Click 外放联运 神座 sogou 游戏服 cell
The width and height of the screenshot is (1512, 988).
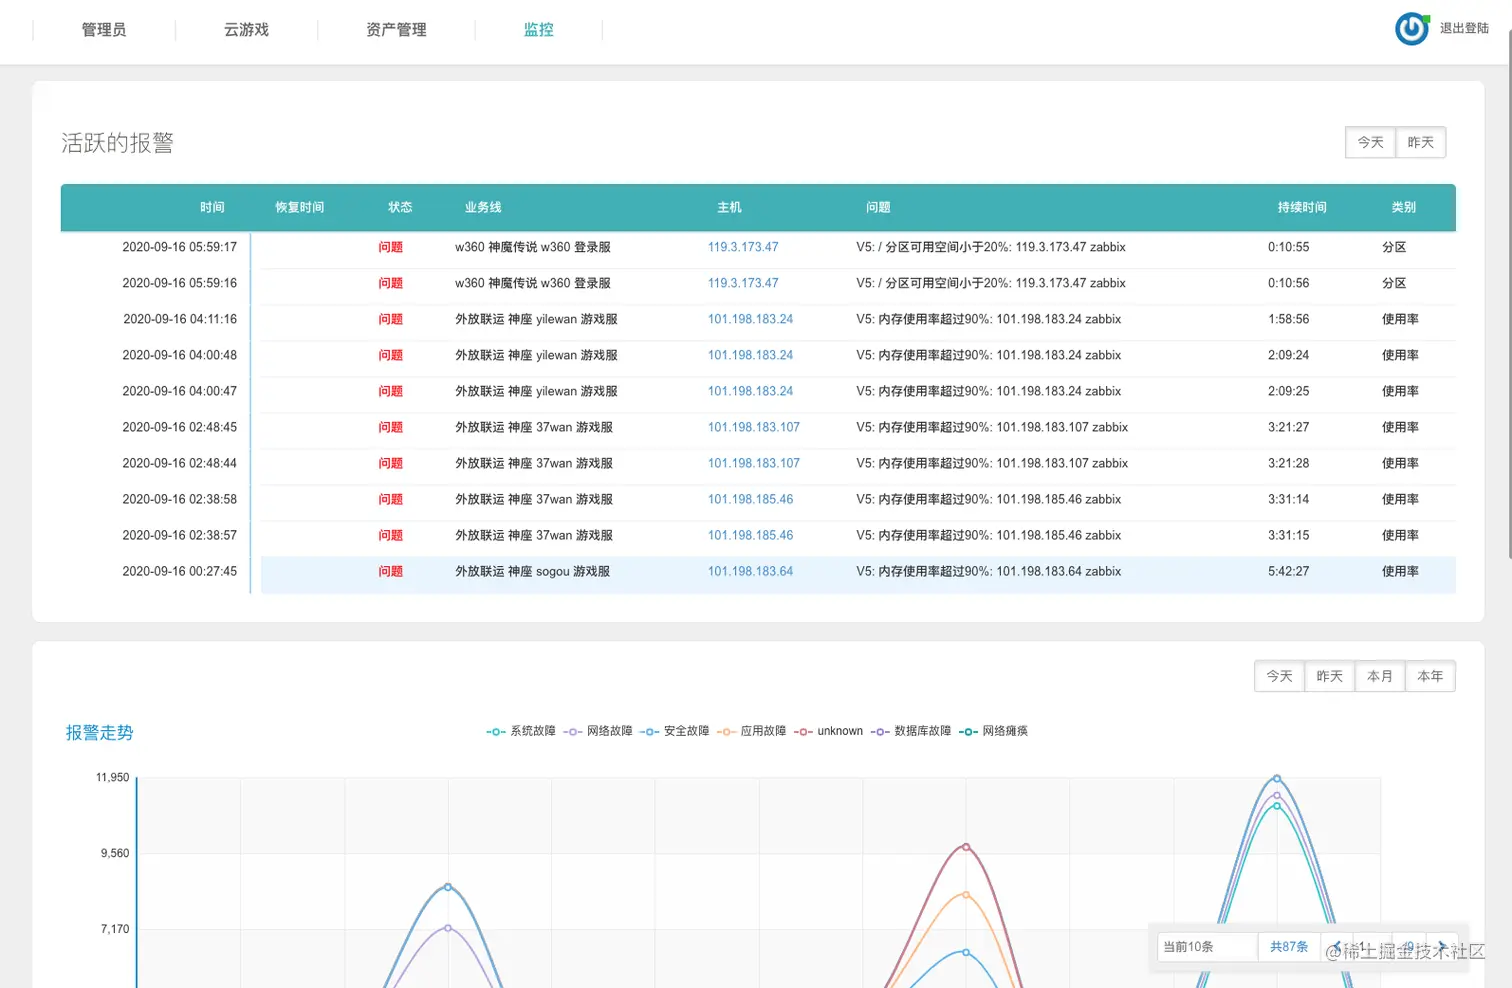(x=532, y=571)
